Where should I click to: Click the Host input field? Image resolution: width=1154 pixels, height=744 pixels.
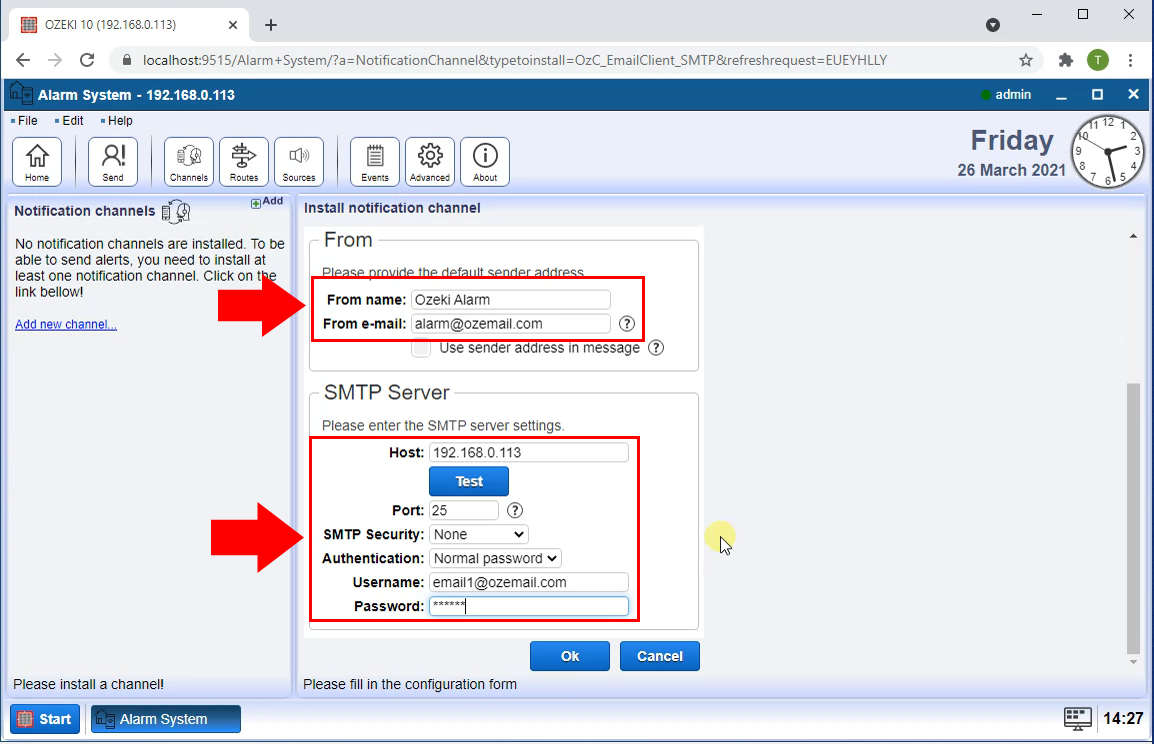point(528,453)
